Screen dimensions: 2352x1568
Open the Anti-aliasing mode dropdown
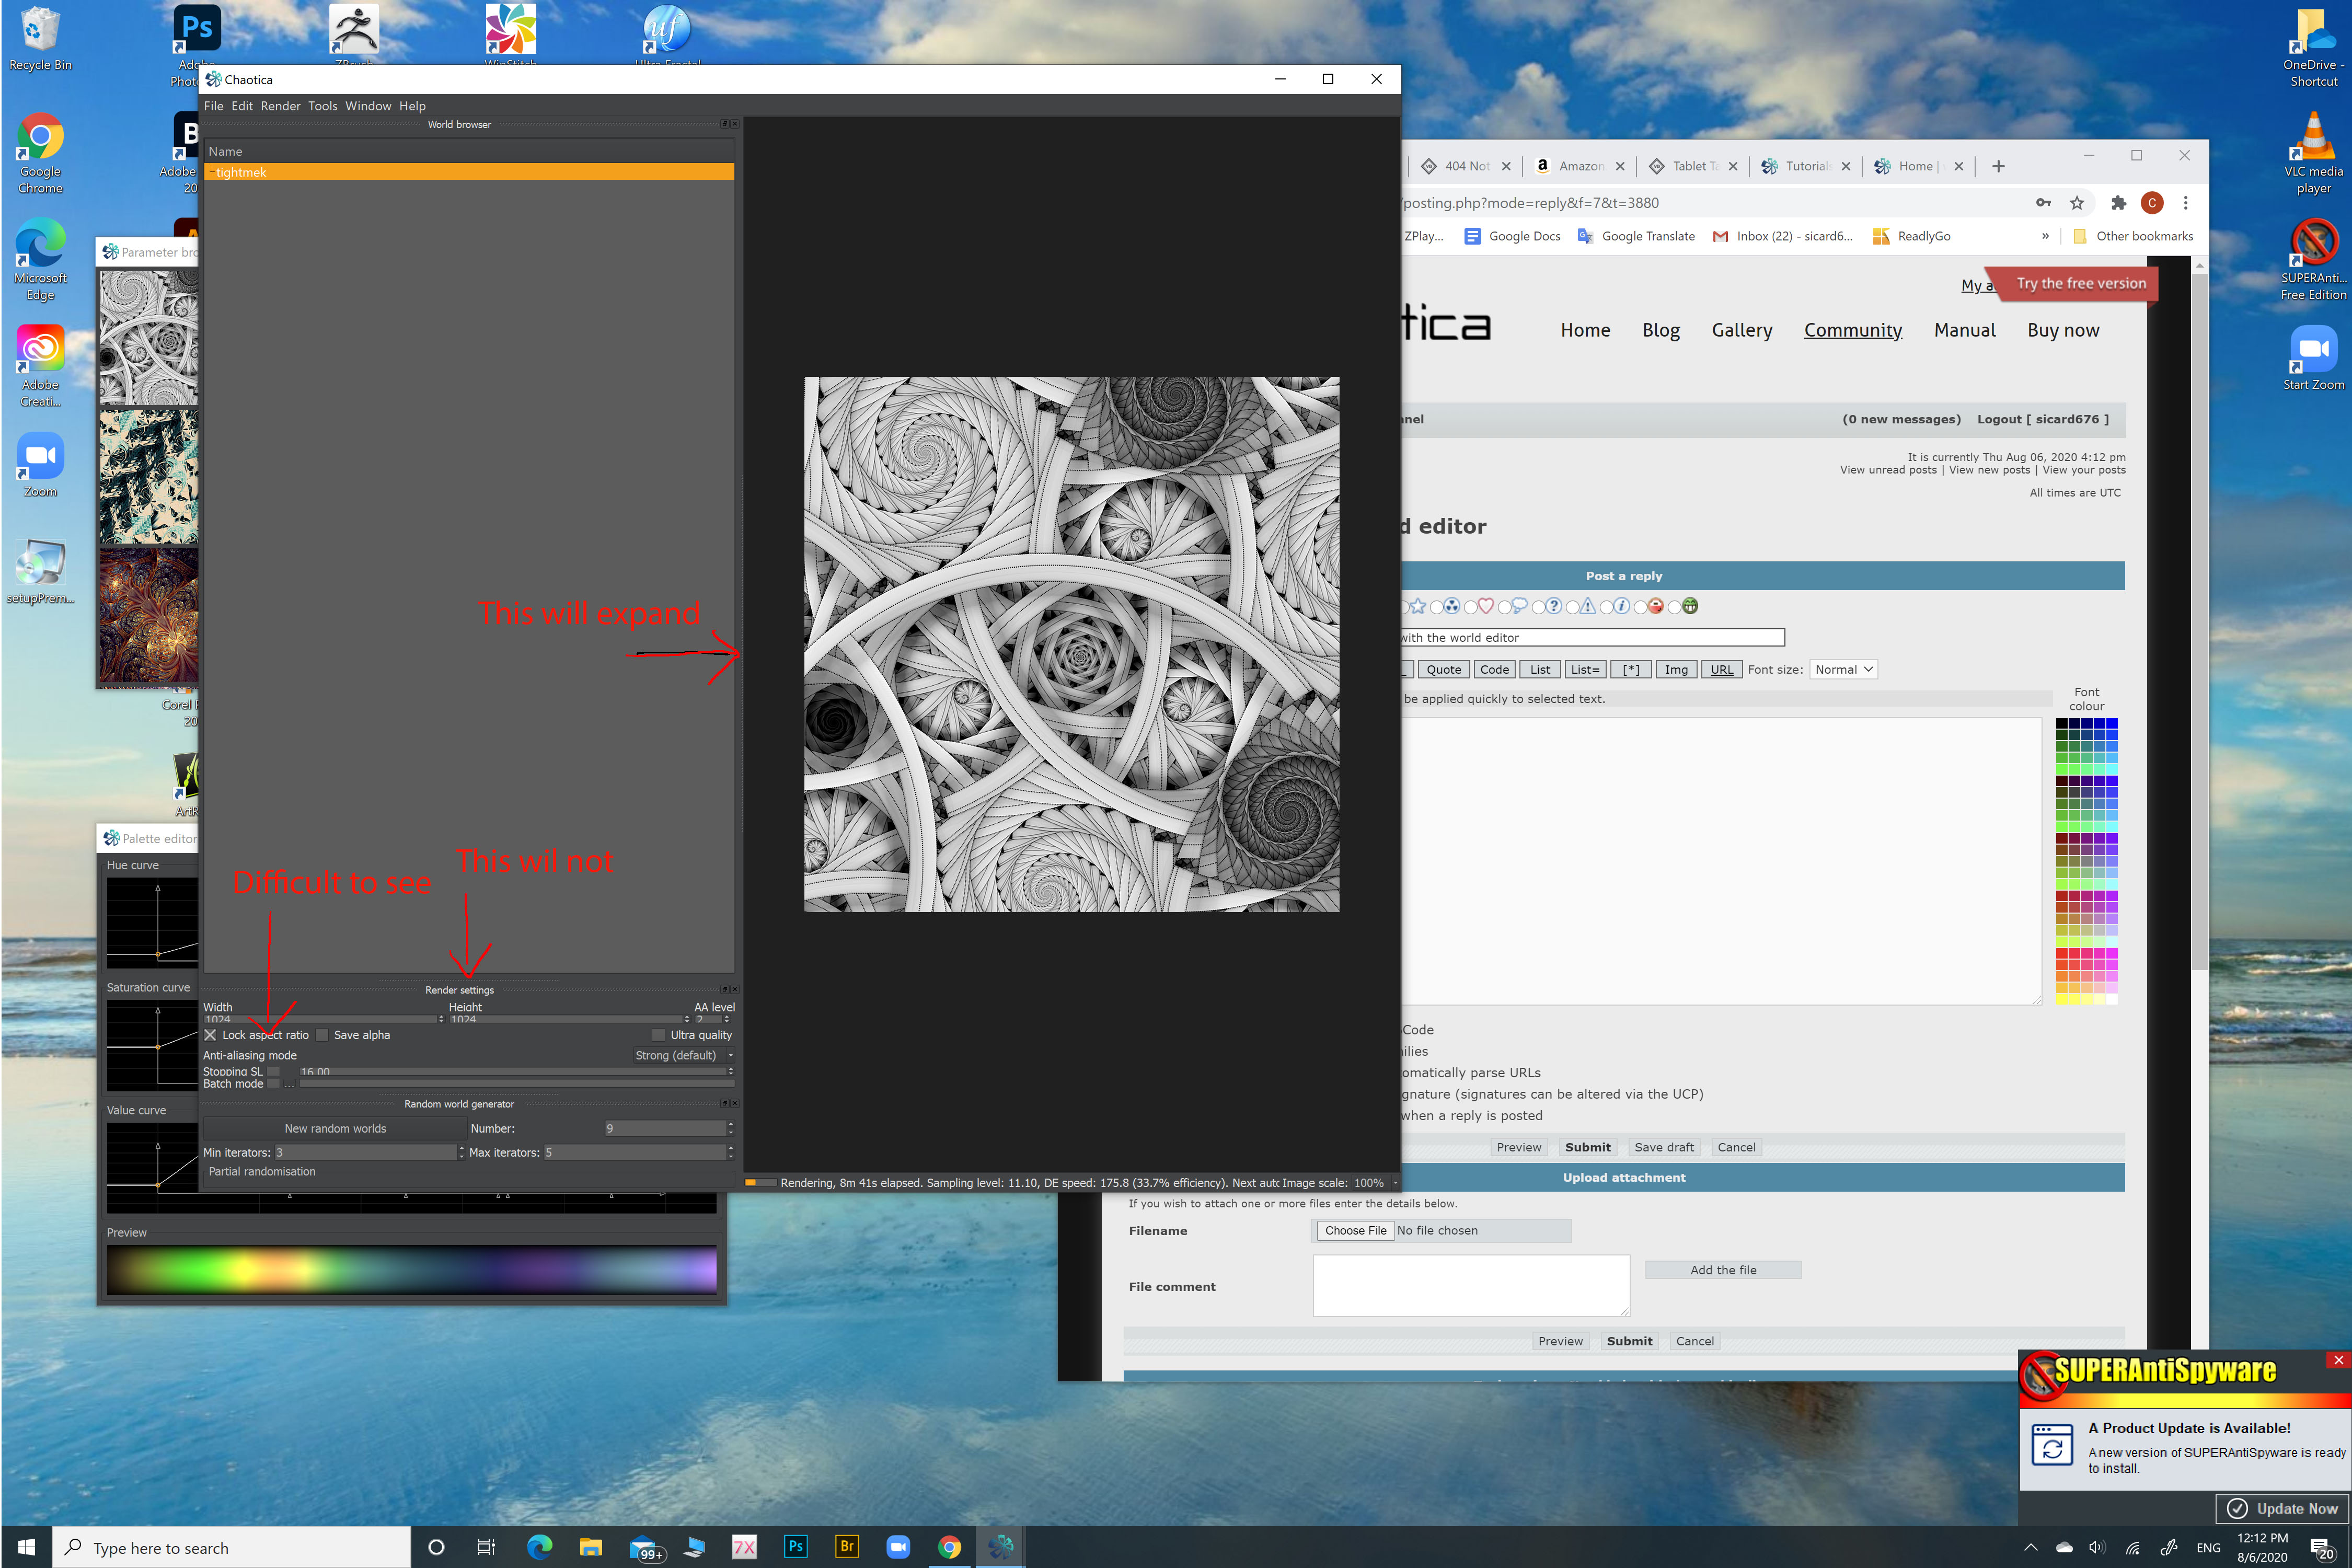(x=684, y=1055)
